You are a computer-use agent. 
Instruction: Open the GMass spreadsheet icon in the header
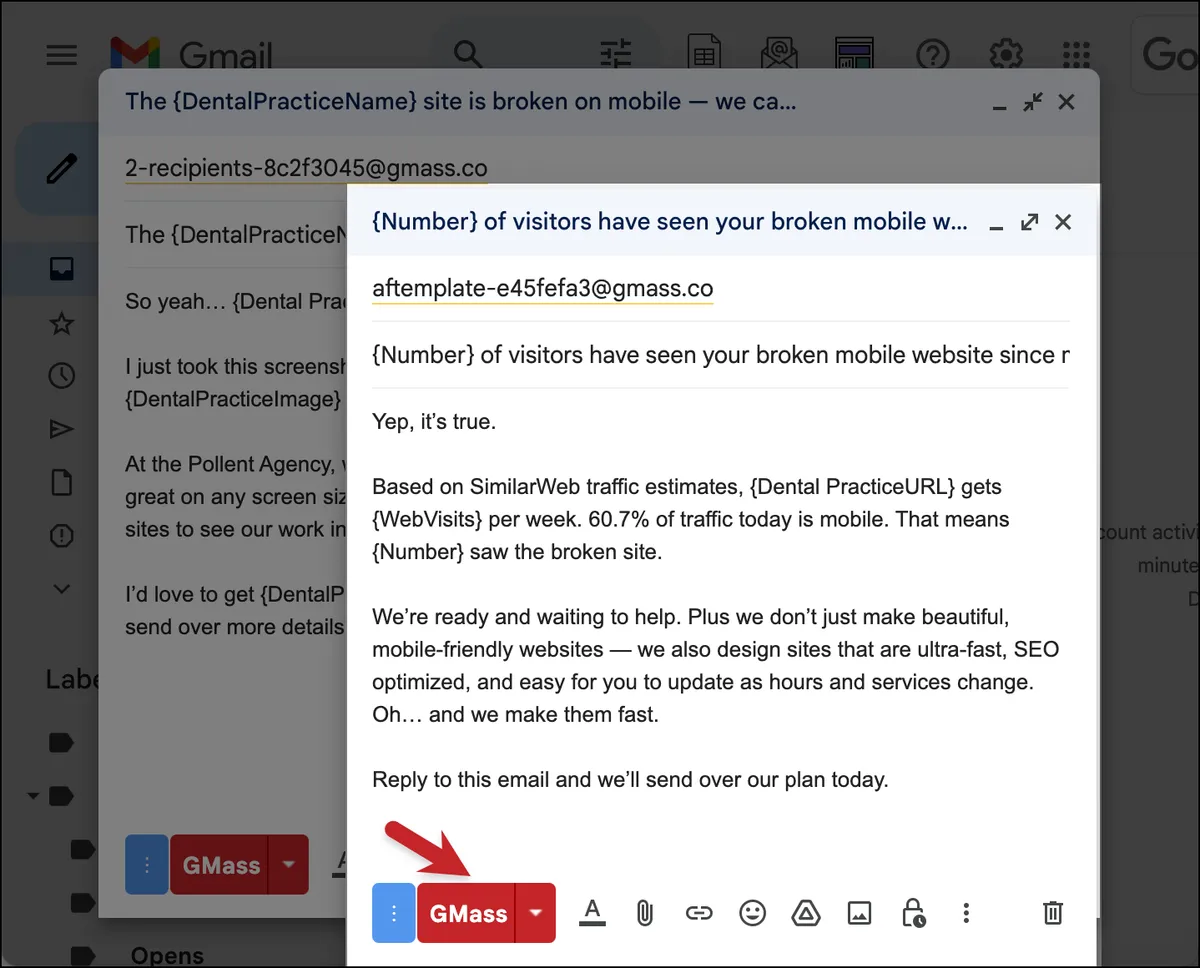click(705, 54)
